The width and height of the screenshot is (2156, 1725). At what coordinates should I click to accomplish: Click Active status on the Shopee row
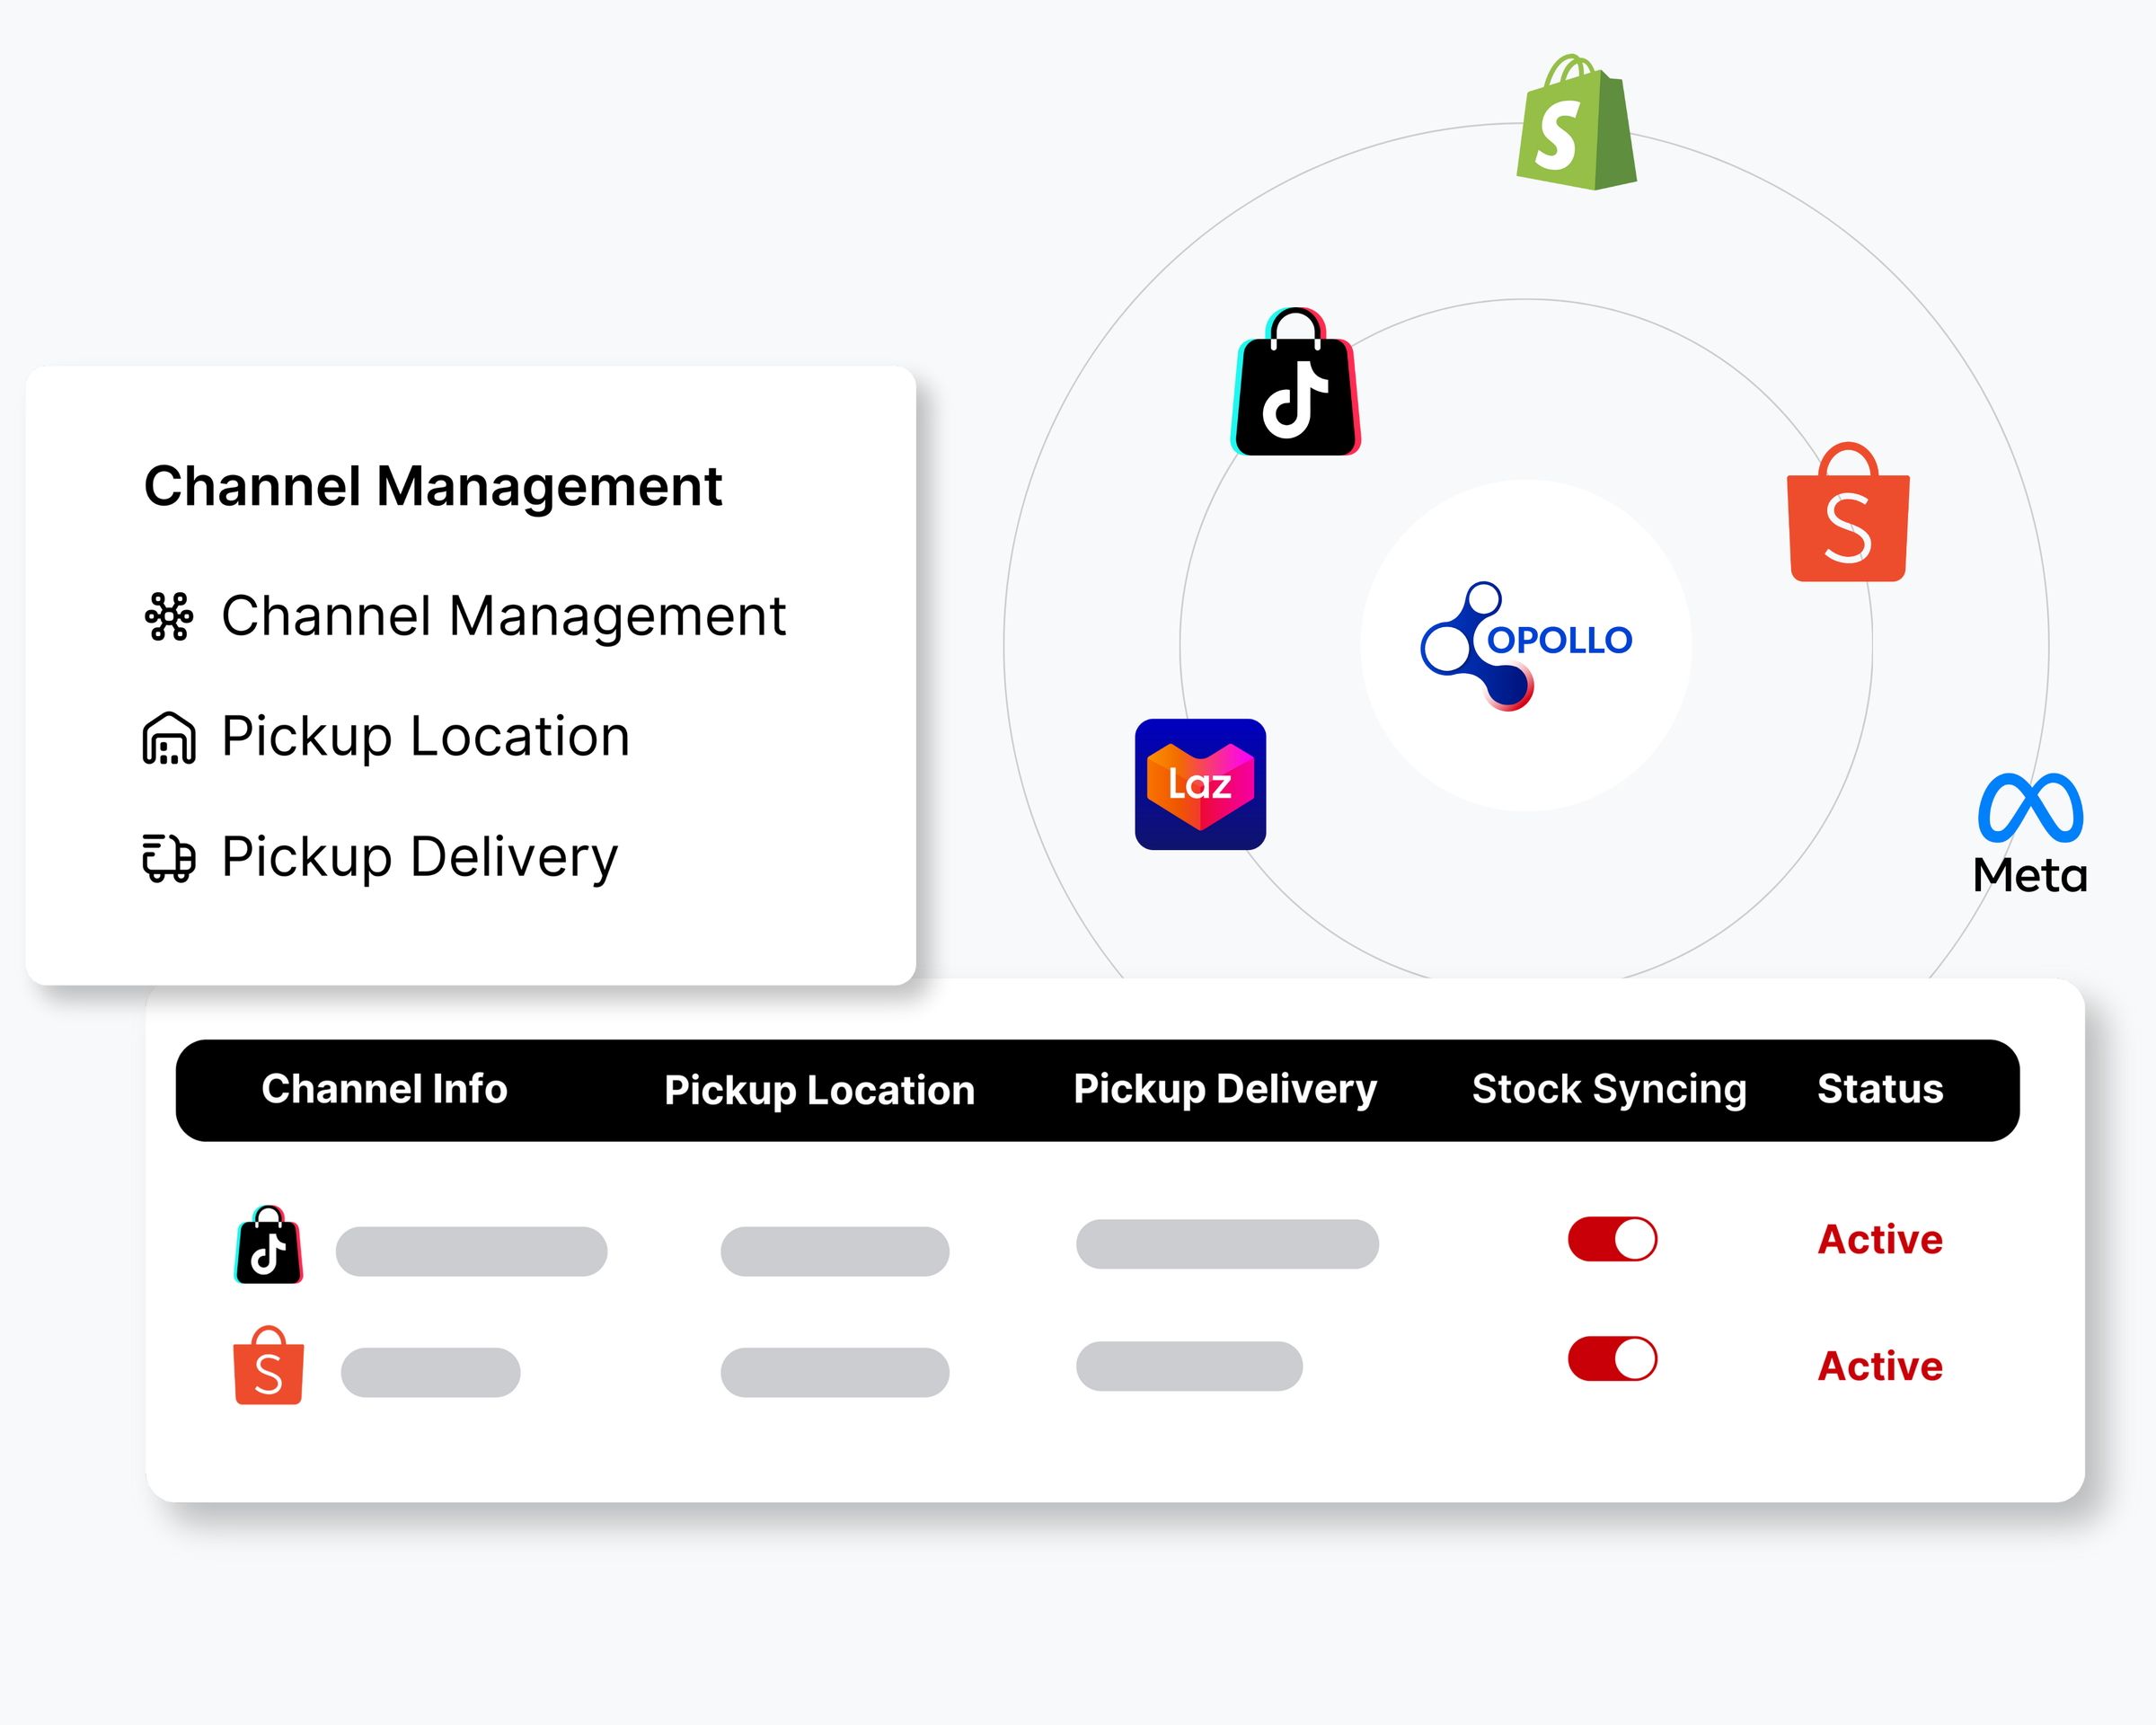[x=1879, y=1366]
